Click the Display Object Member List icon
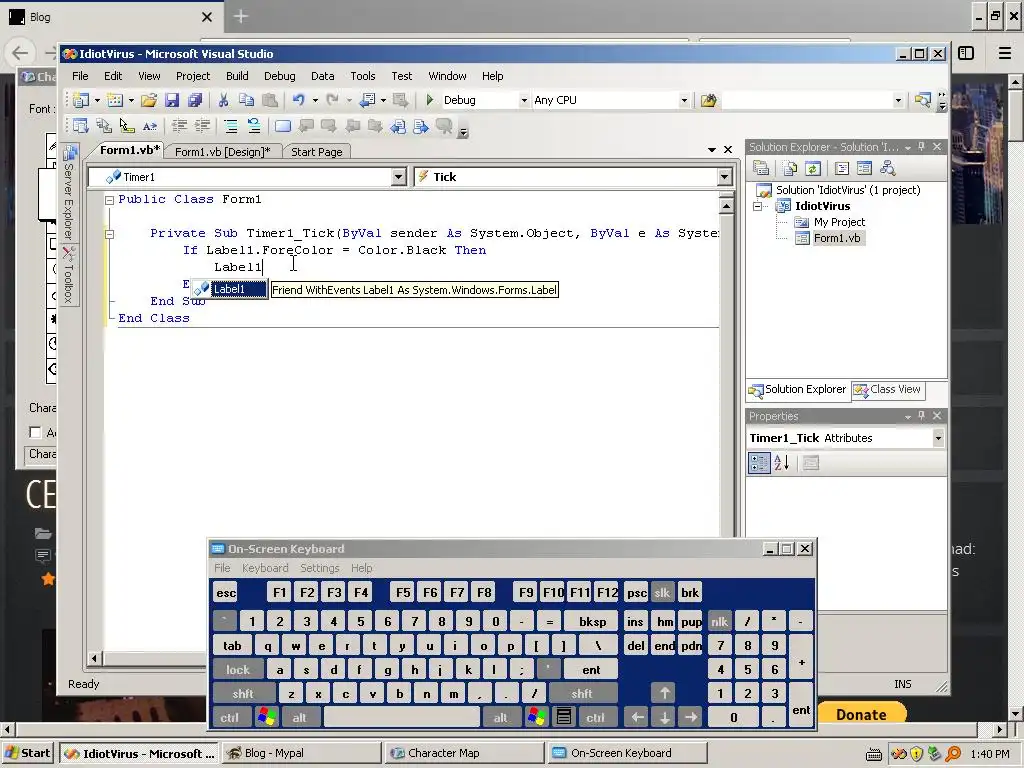This screenshot has width=1024, height=768. click(x=80, y=126)
